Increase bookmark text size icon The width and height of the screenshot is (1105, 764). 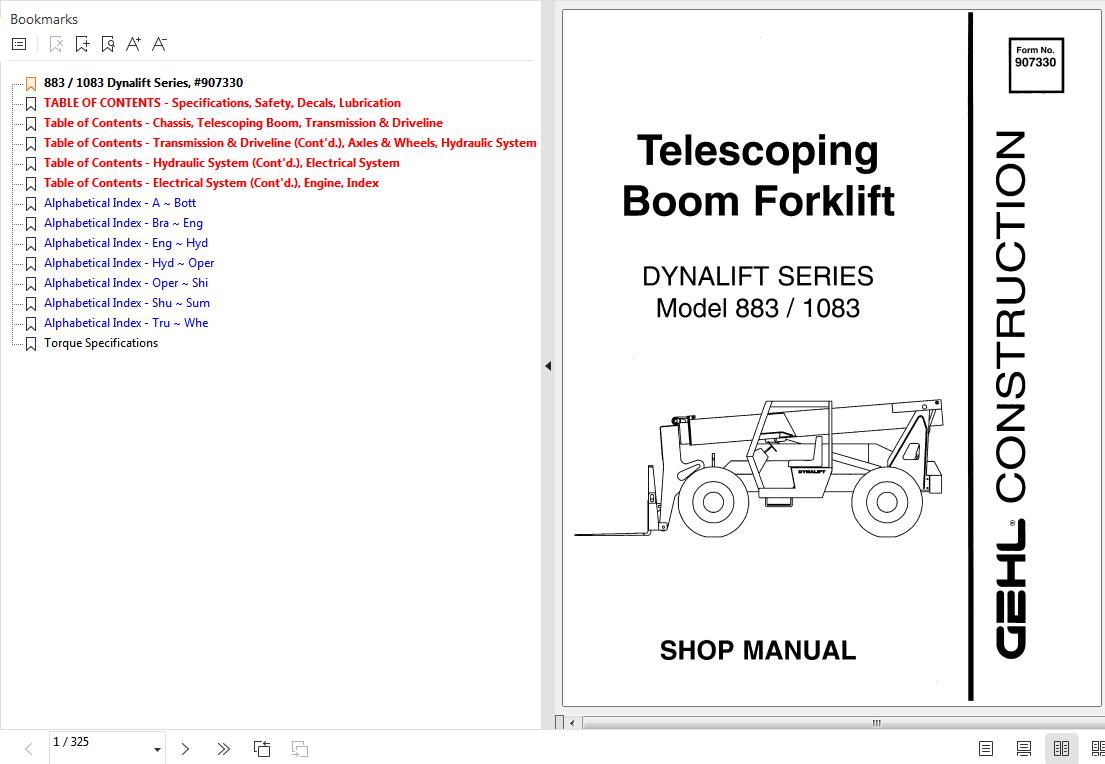click(133, 44)
